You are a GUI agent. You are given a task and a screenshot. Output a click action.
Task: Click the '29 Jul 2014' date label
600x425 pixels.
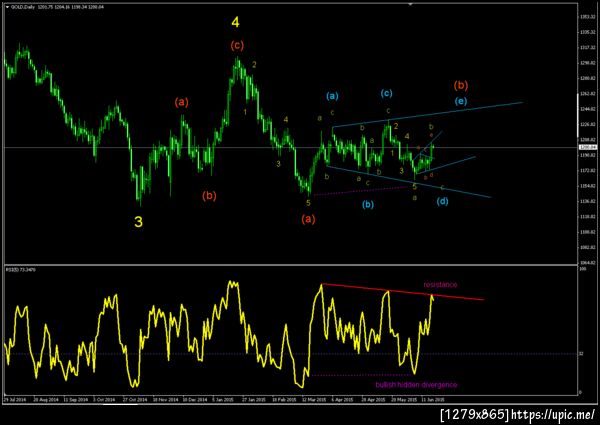pyautogui.click(x=15, y=399)
